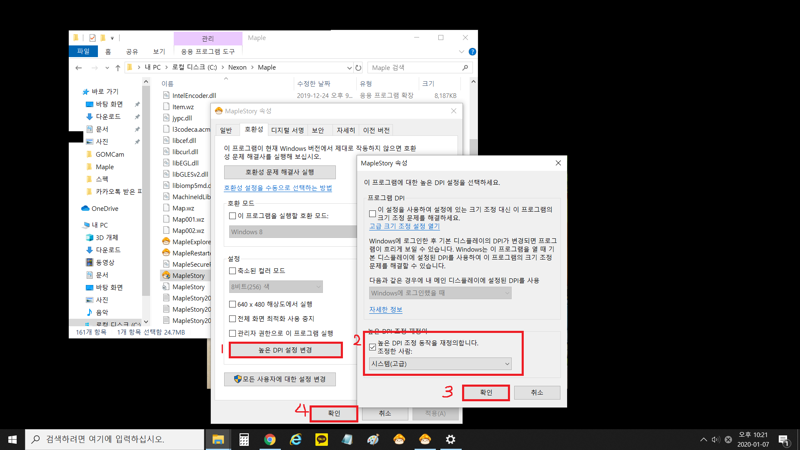Enable 640 x 480 해상도에서 실행
800x450 pixels.
pos(233,304)
